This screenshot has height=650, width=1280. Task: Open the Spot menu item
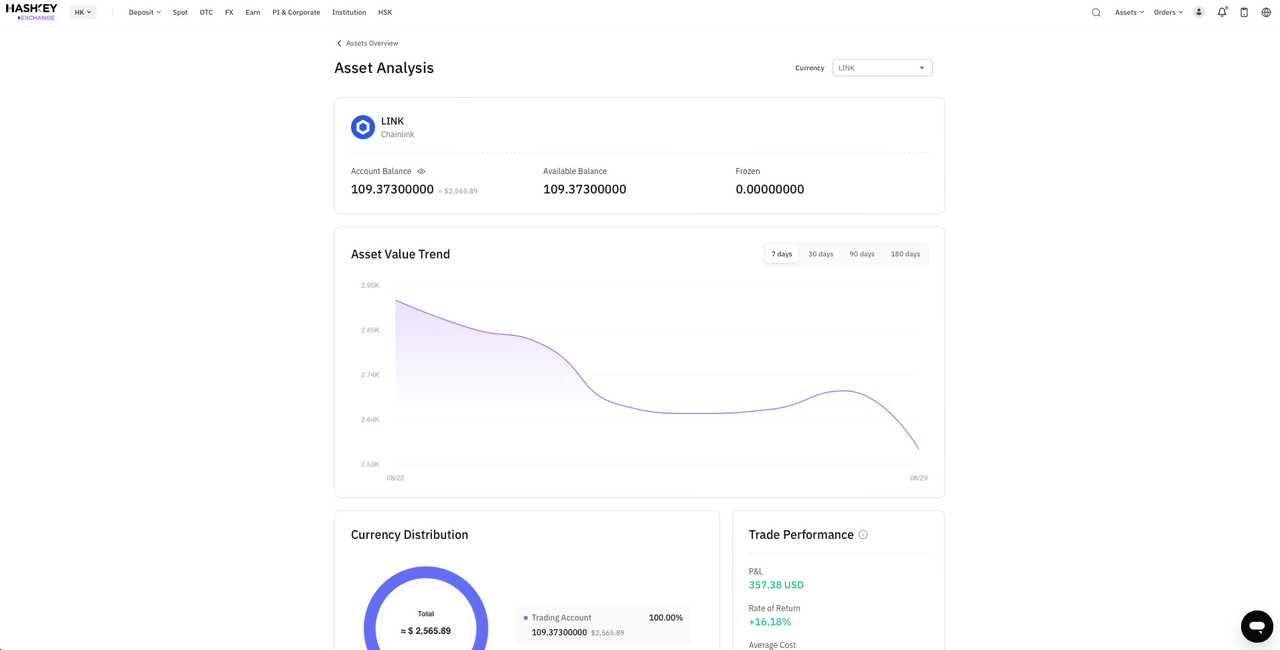(x=180, y=13)
